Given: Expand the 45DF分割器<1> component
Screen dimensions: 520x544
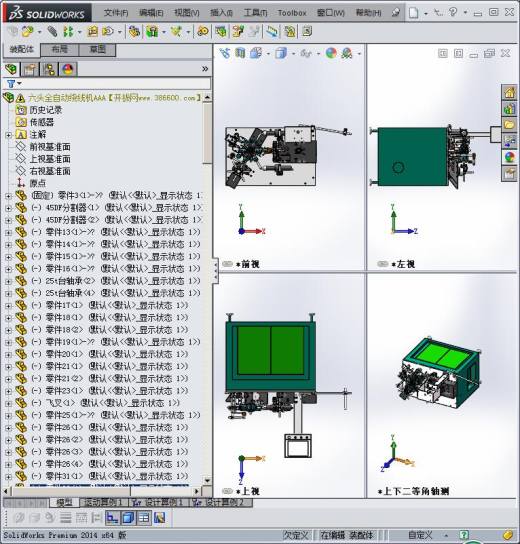Looking at the screenshot, I should (x=9, y=208).
